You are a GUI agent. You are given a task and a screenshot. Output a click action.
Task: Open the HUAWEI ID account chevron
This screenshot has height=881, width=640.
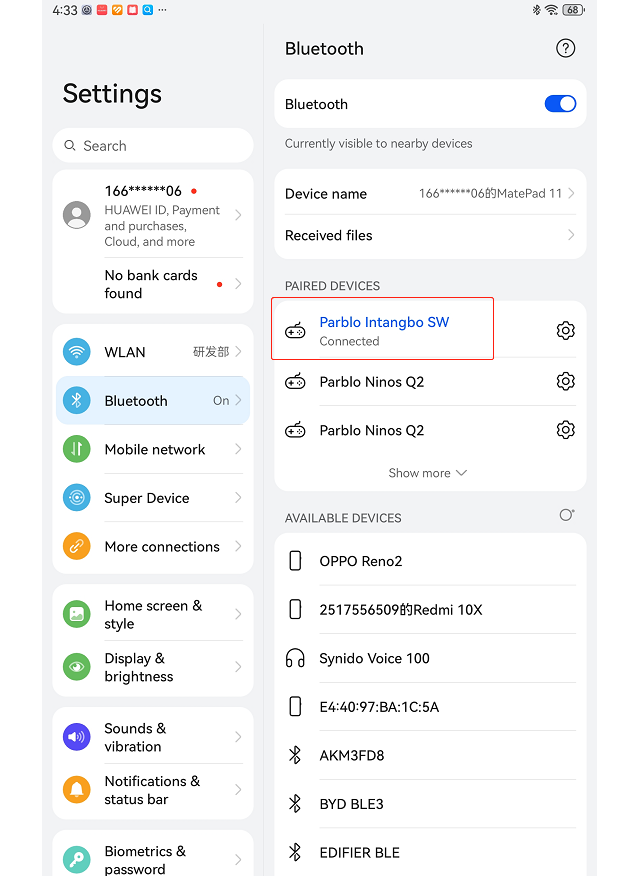tap(238, 215)
